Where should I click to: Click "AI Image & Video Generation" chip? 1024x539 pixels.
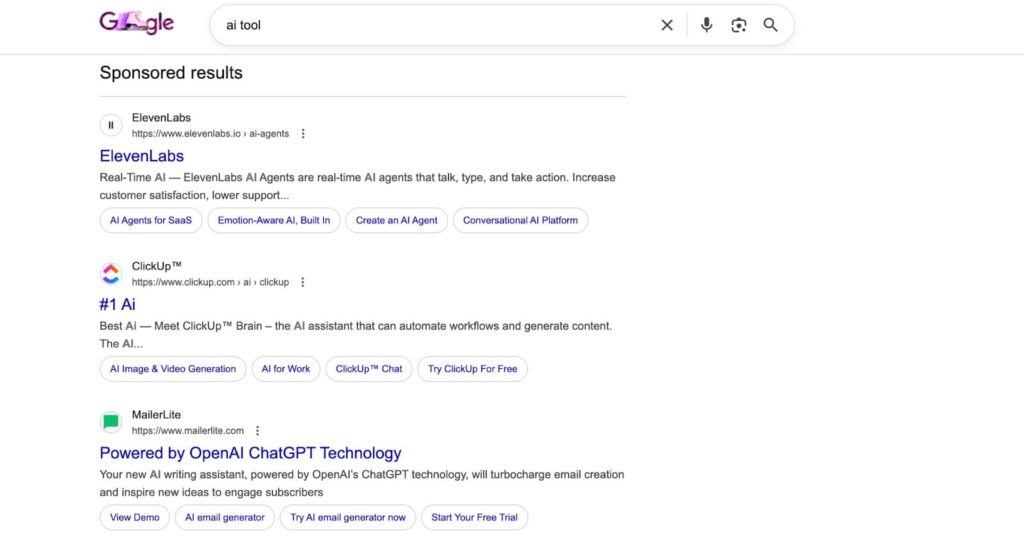click(173, 369)
